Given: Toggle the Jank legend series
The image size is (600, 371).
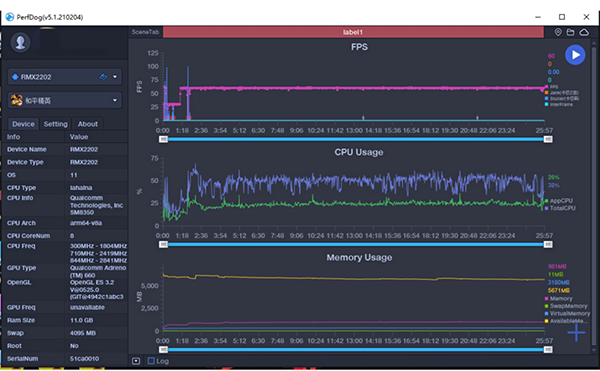Looking at the screenshot, I should pos(561,93).
